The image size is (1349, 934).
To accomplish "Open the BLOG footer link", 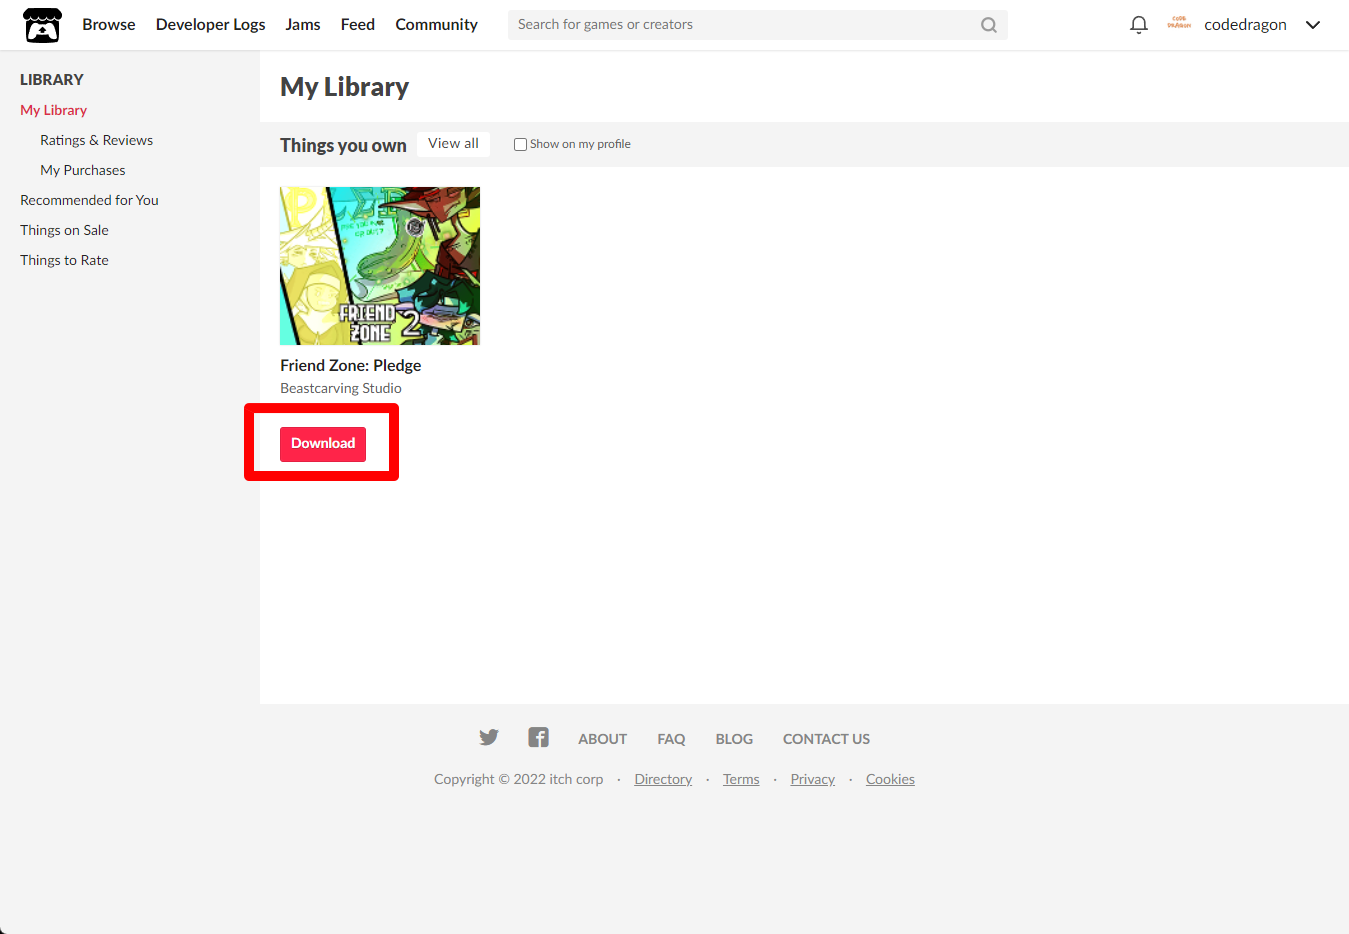I will 734,739.
